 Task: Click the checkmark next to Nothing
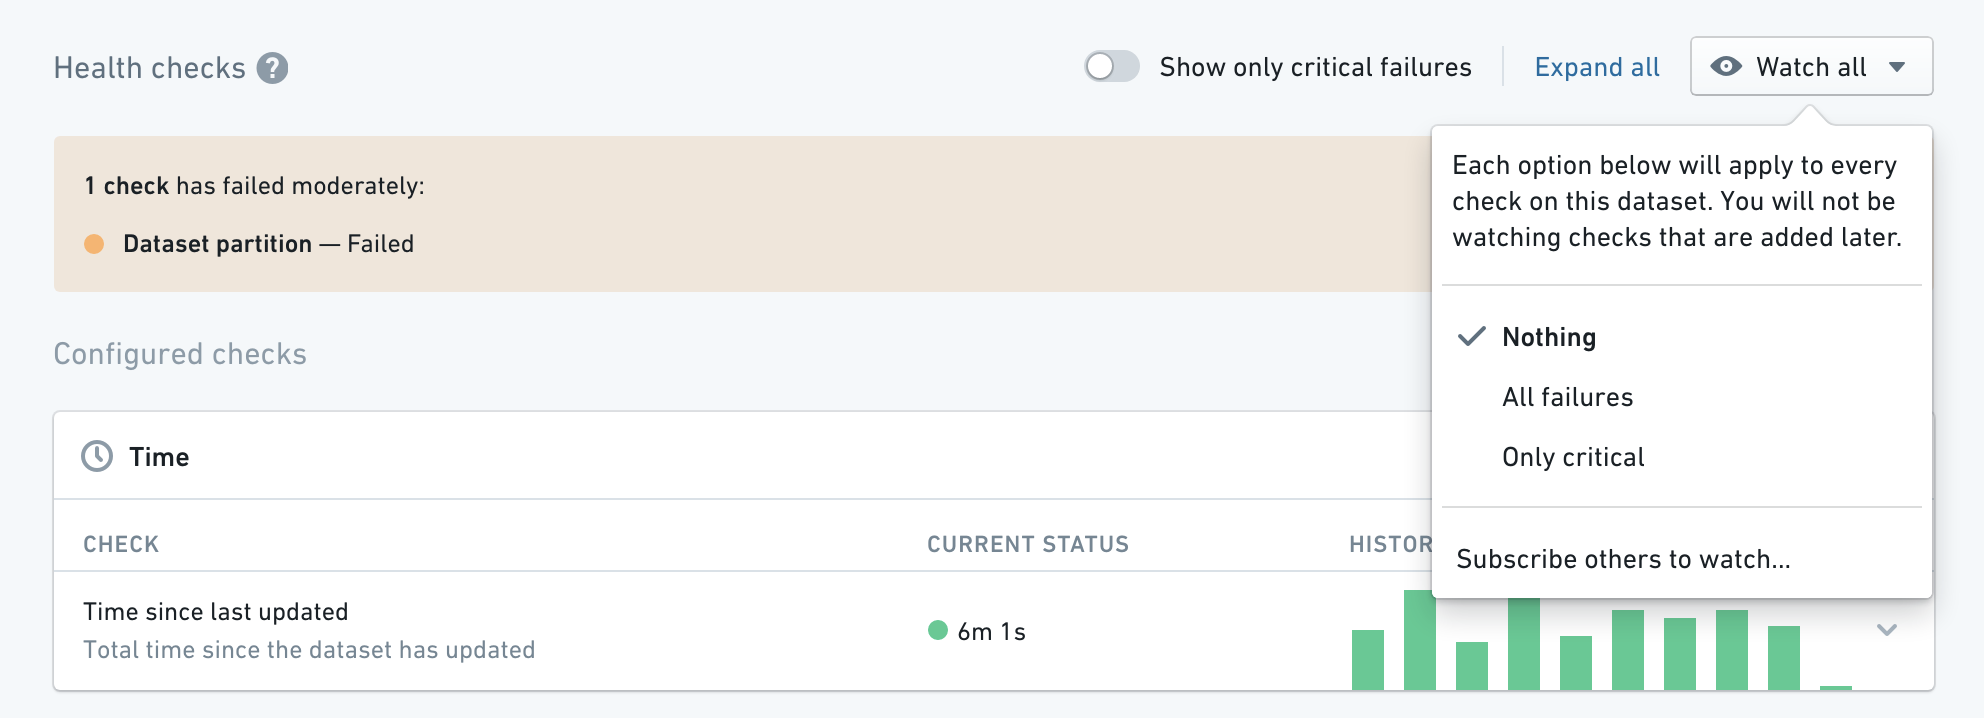tap(1471, 337)
